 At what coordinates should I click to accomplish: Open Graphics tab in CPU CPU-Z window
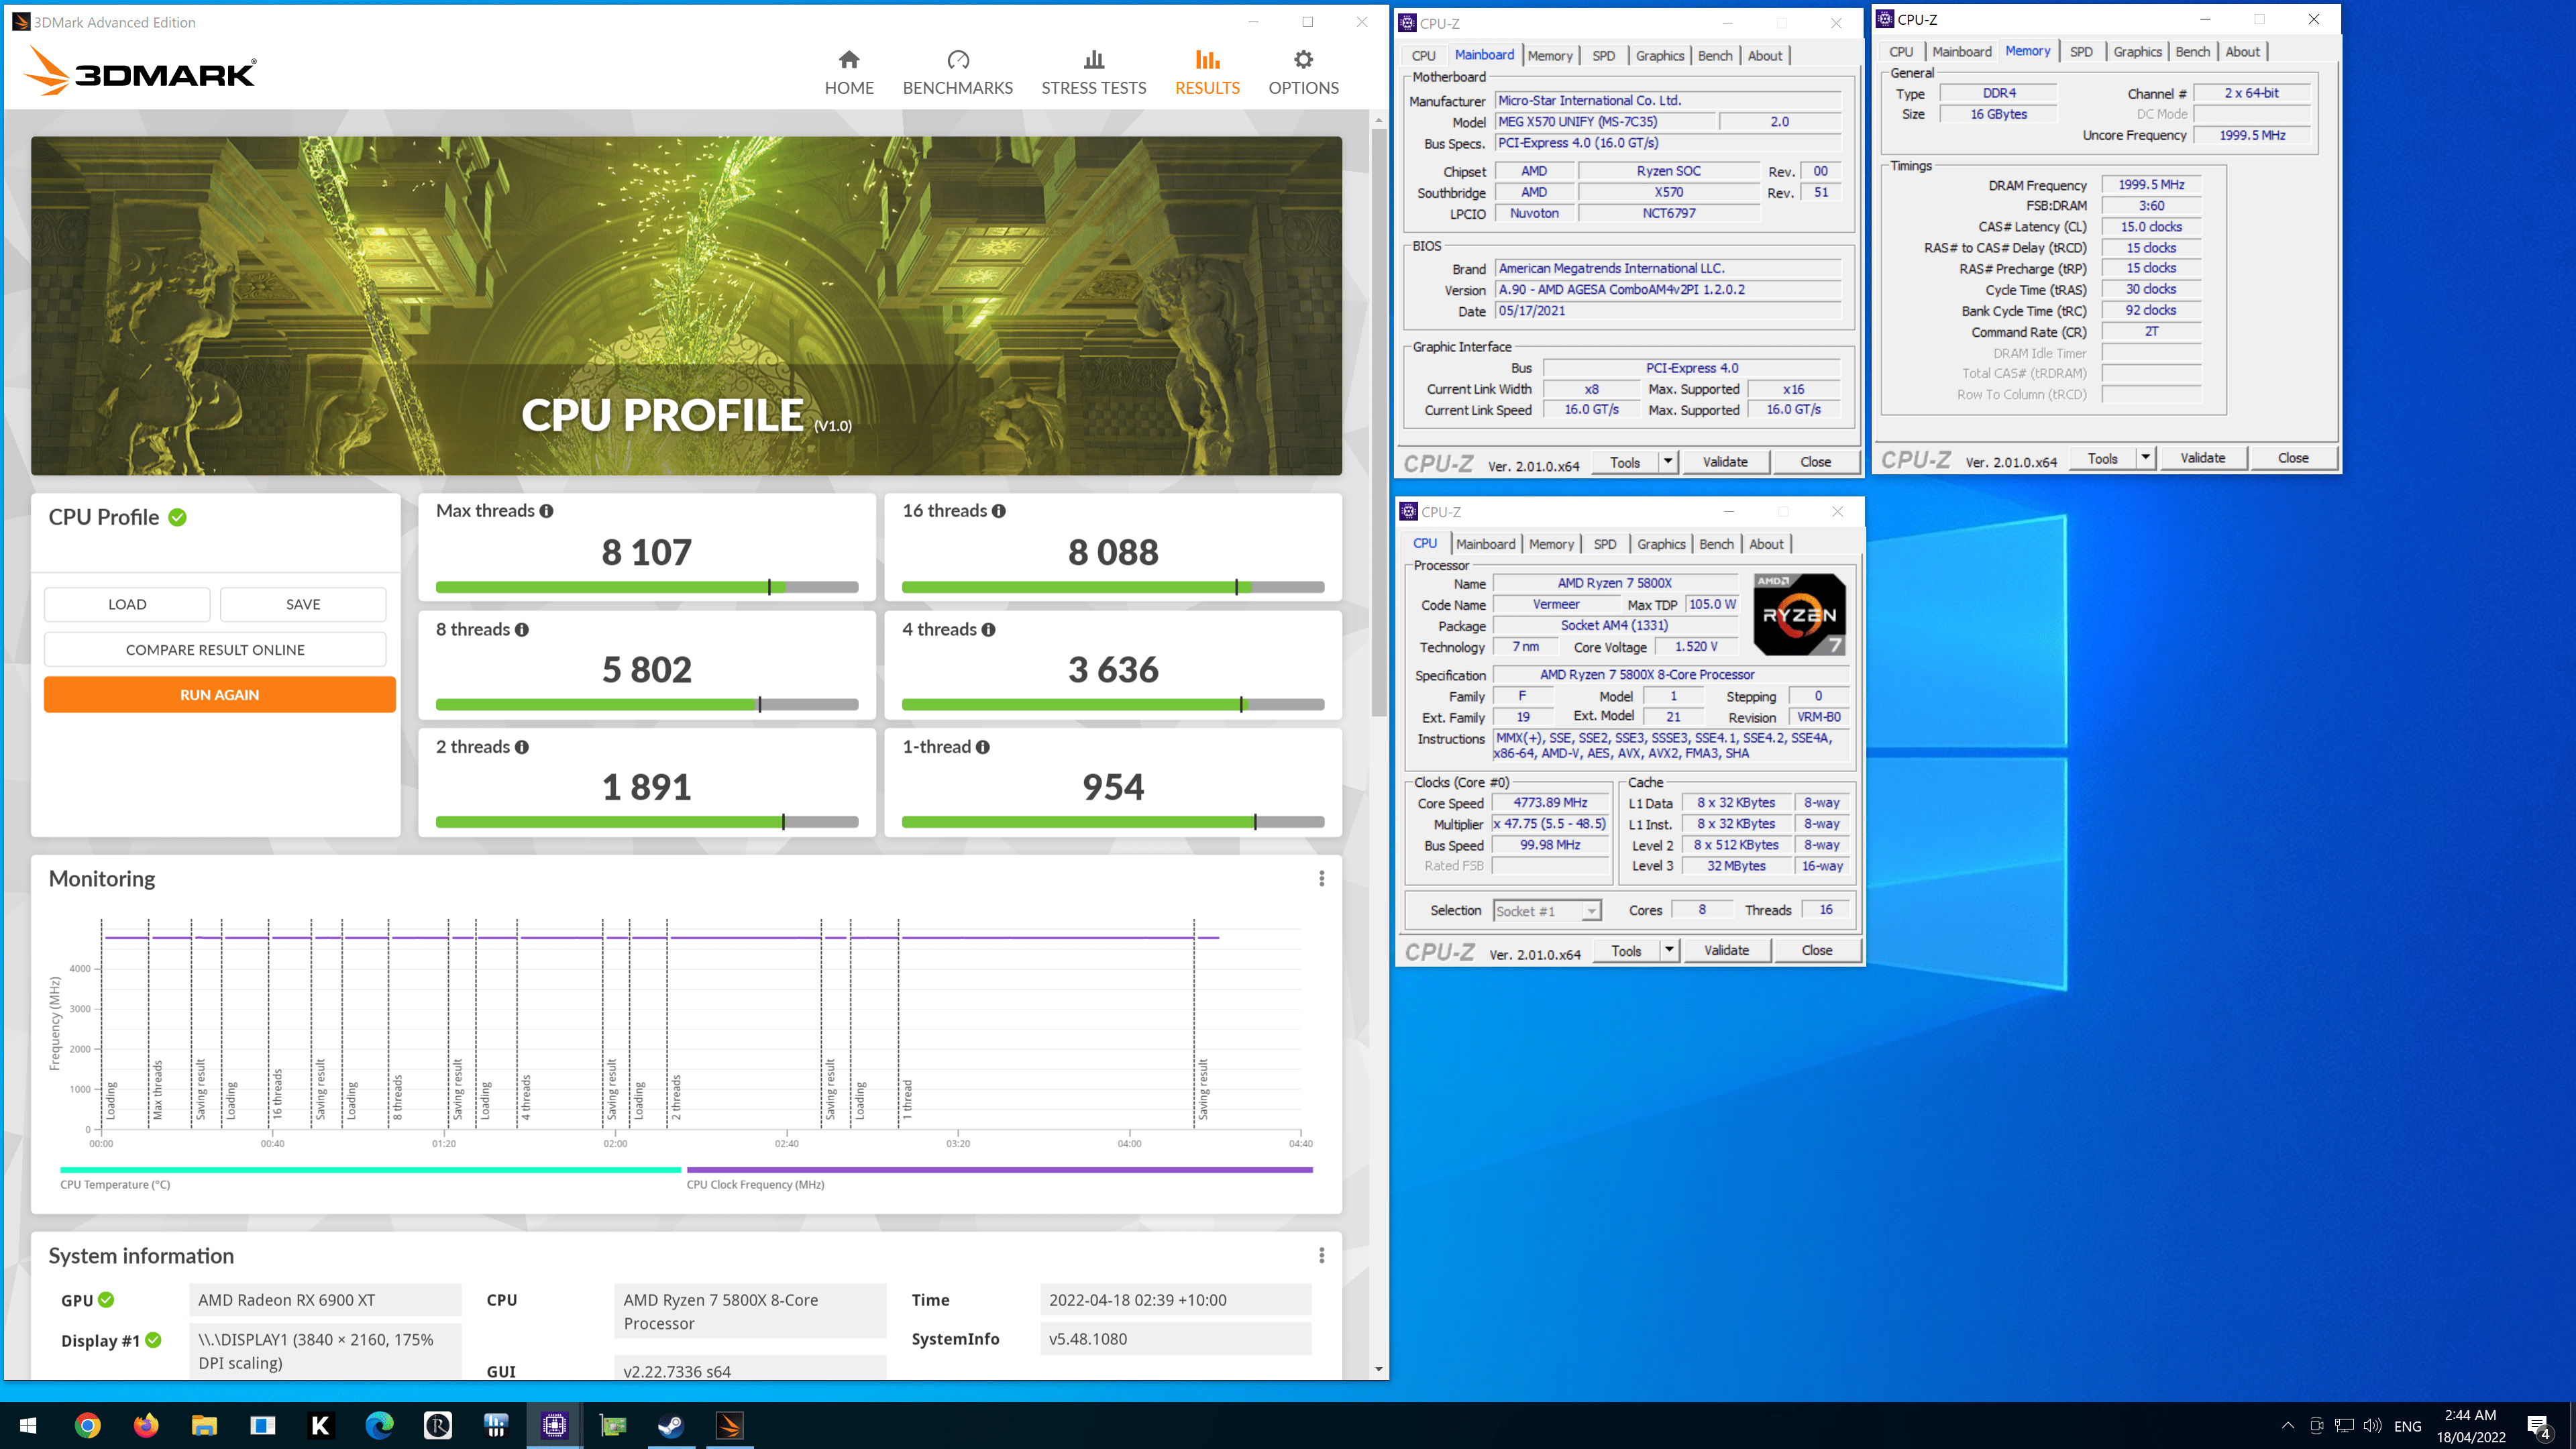[1661, 544]
